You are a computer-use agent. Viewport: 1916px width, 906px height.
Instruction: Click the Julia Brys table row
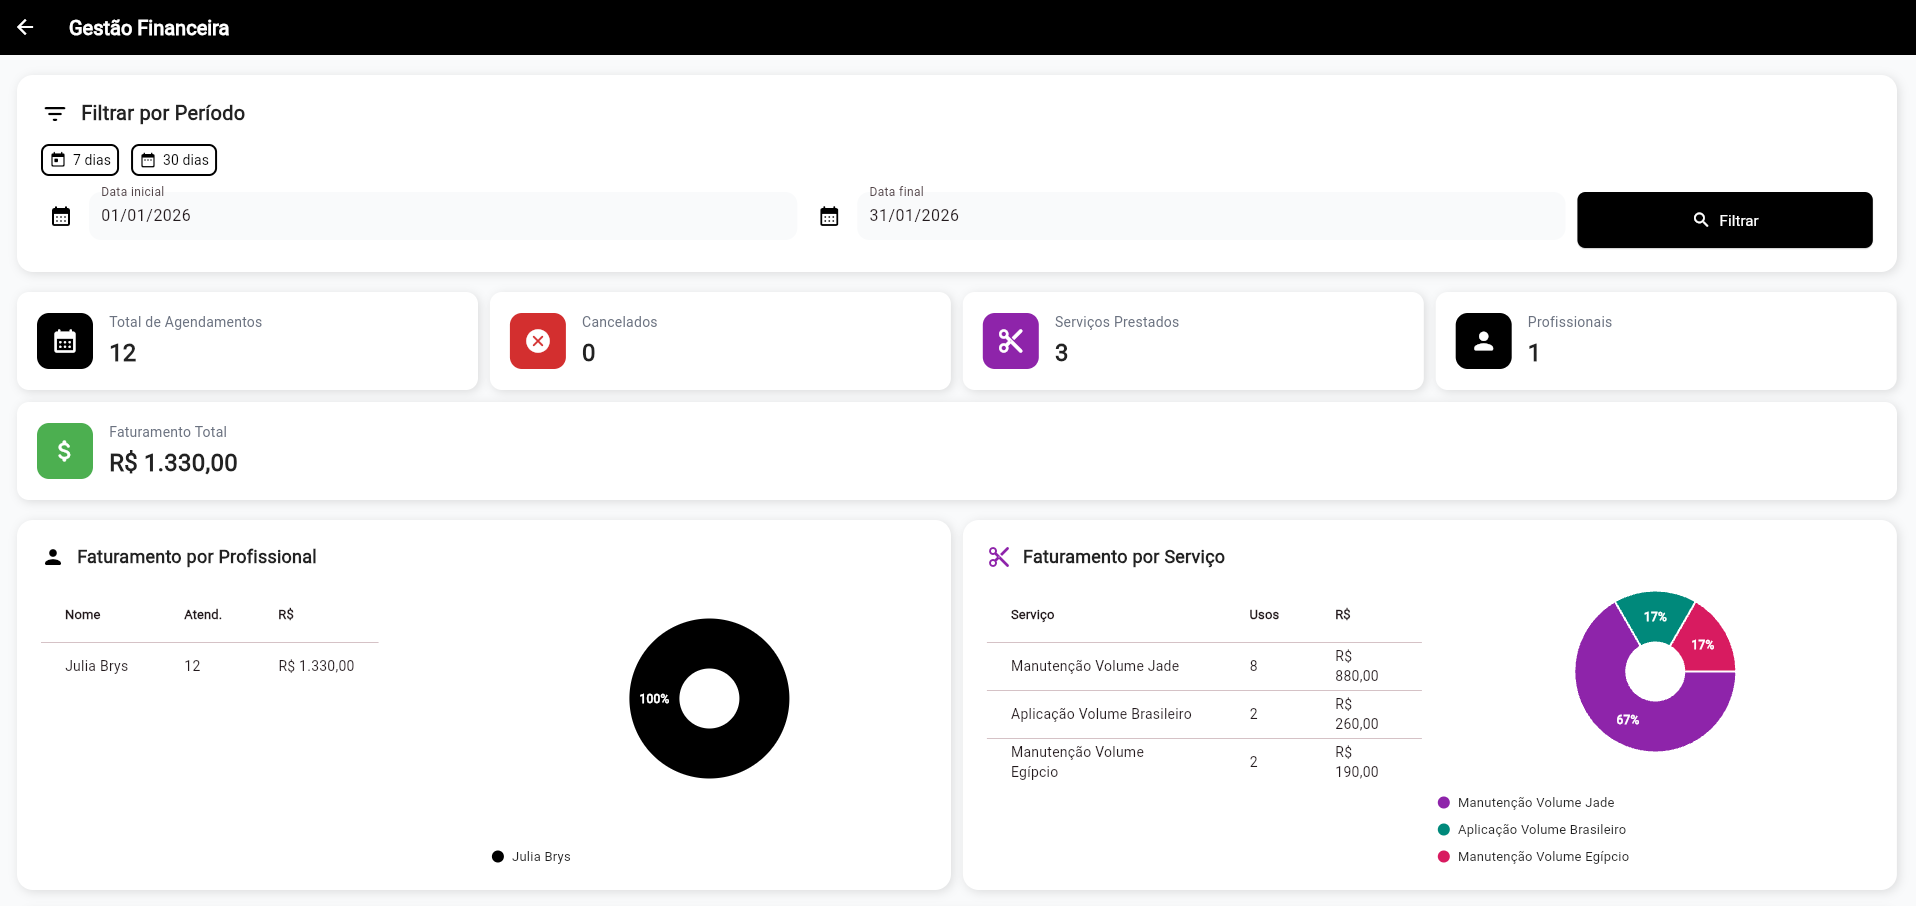point(209,666)
